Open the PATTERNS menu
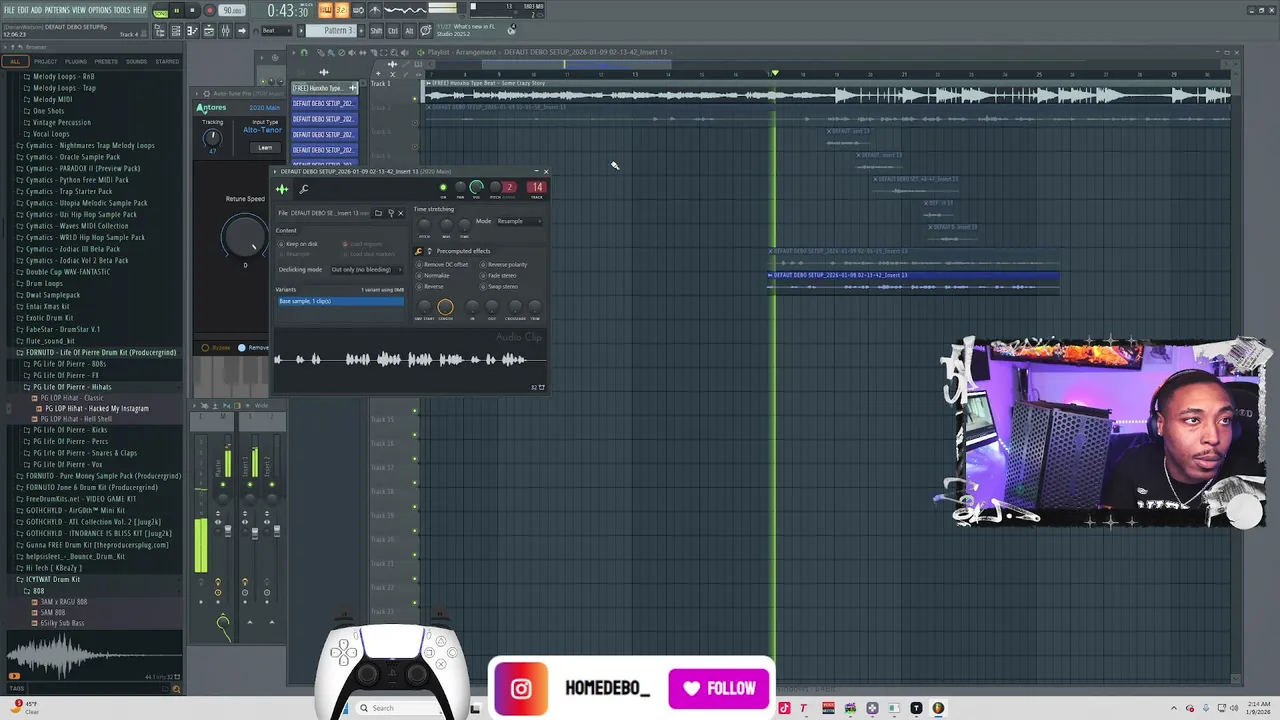The image size is (1280, 720). tap(57, 10)
